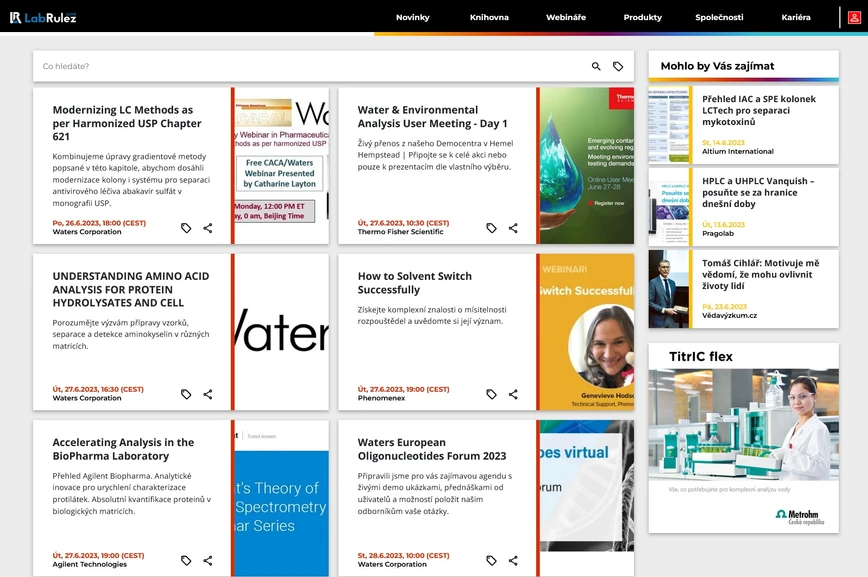868x577 pixels.
Task: Open 'Accelerating Analysis in the BioPharma Laboratory' title
Action: click(123, 449)
